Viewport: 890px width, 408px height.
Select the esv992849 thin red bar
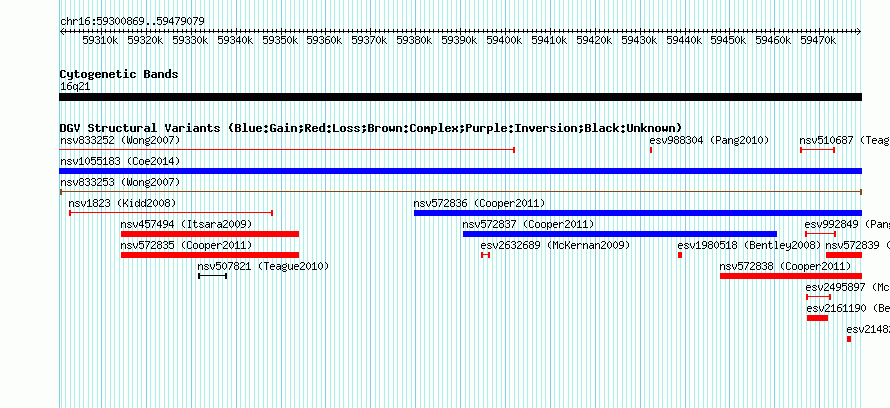820,234
